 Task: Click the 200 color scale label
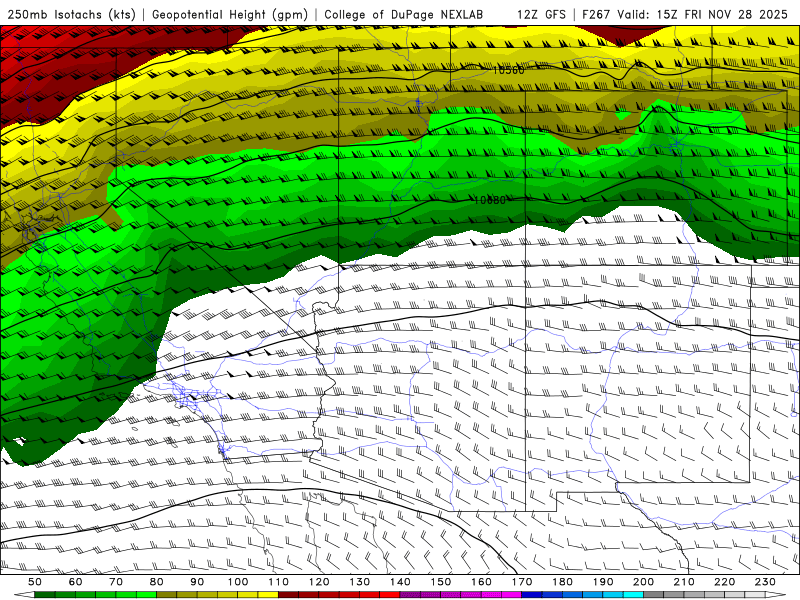pyautogui.click(x=644, y=582)
